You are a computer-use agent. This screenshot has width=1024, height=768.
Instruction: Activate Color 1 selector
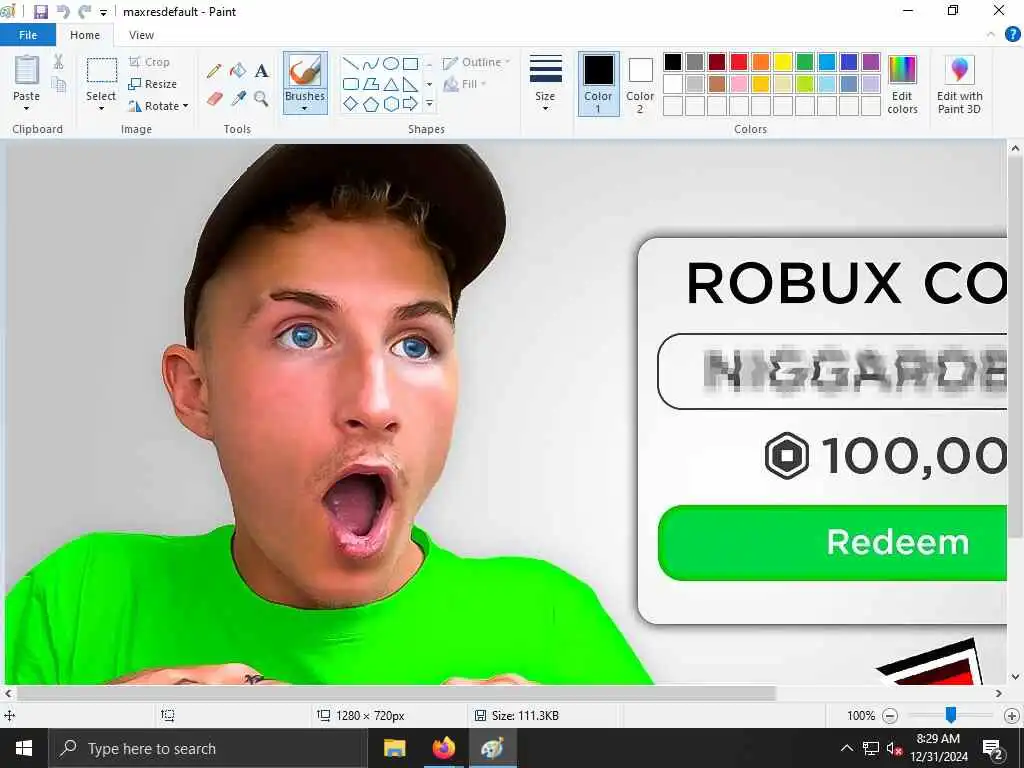pos(598,84)
